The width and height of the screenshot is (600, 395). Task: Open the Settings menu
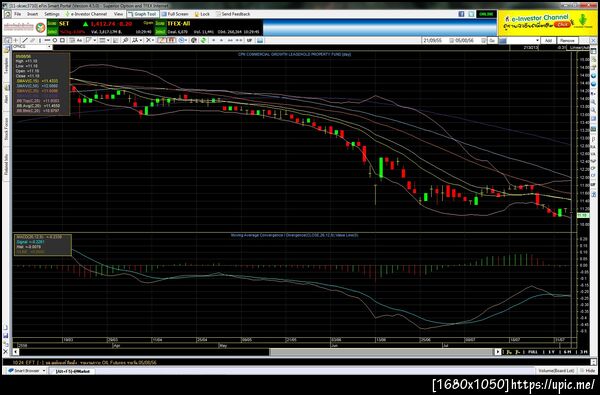point(51,14)
